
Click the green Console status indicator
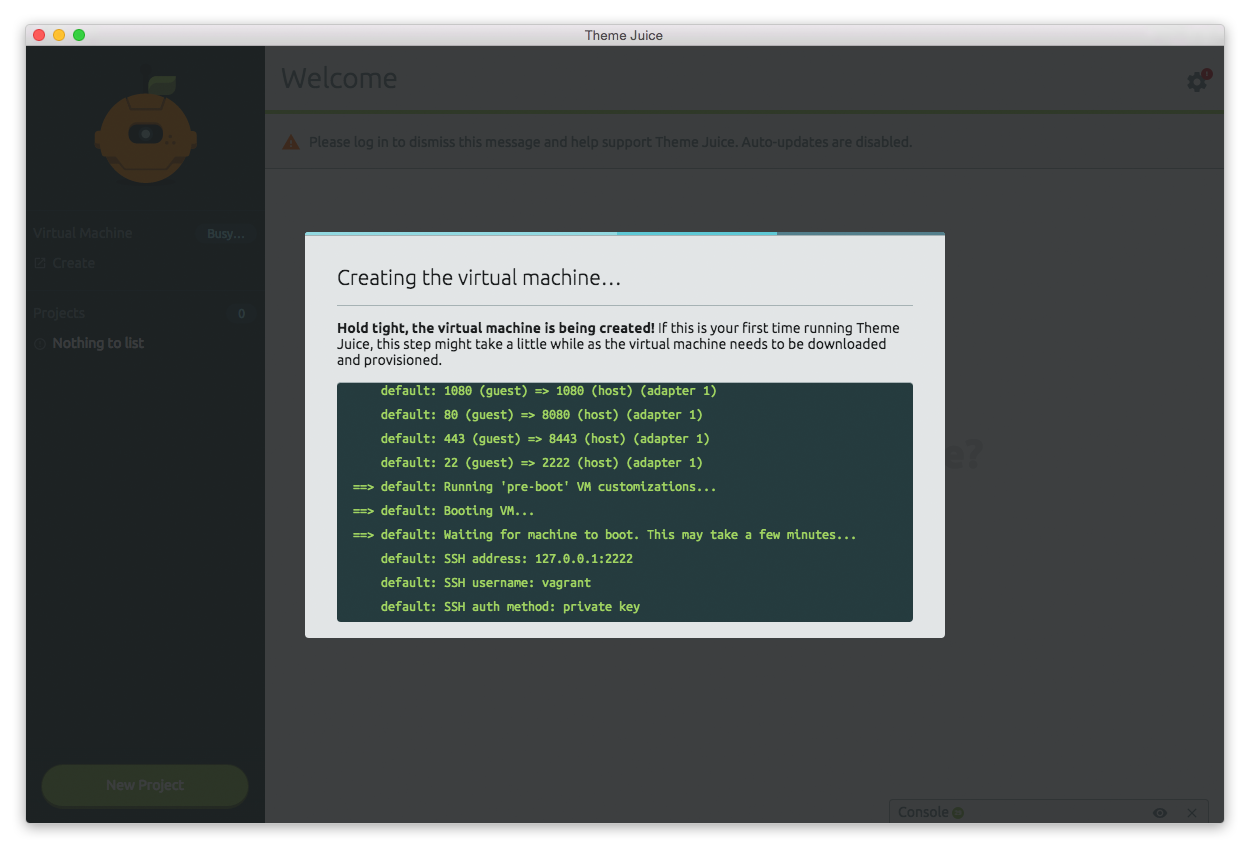(x=958, y=813)
